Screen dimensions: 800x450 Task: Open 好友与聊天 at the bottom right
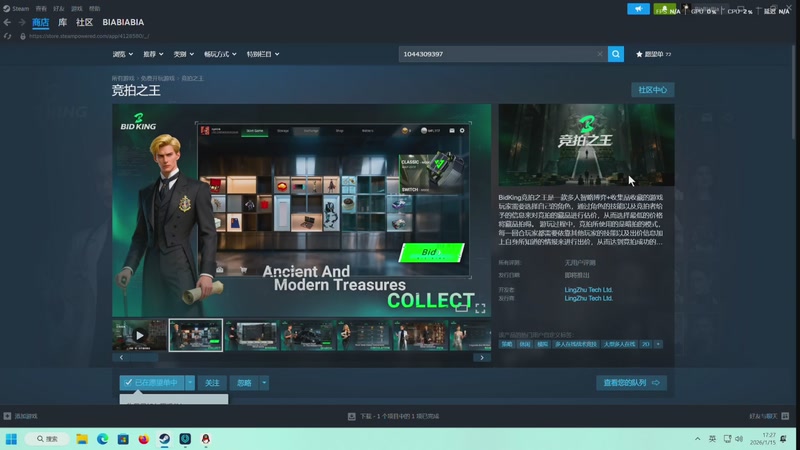769,416
